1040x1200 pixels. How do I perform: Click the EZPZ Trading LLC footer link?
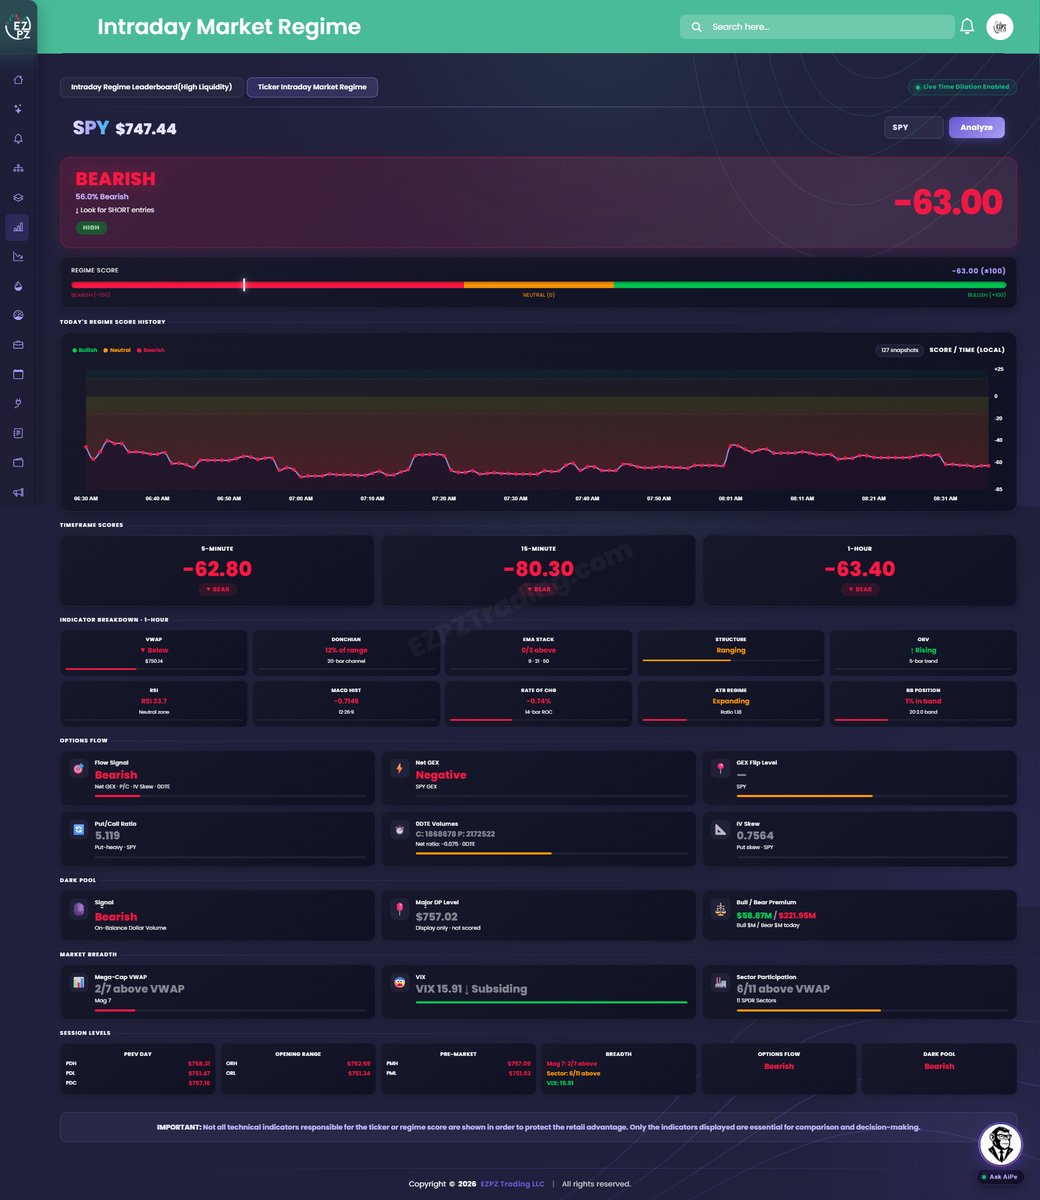point(512,1184)
